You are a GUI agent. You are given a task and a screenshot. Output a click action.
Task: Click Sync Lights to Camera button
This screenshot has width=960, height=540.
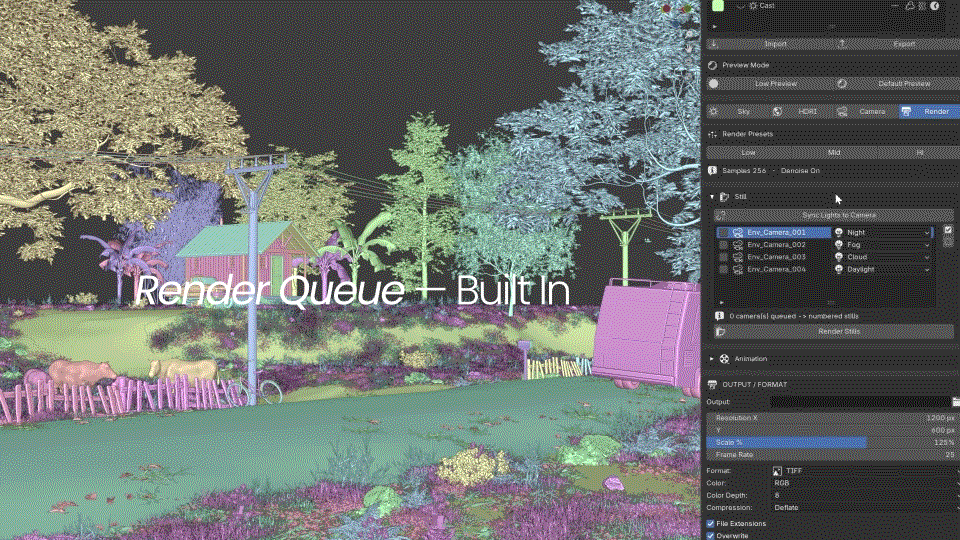(833, 216)
